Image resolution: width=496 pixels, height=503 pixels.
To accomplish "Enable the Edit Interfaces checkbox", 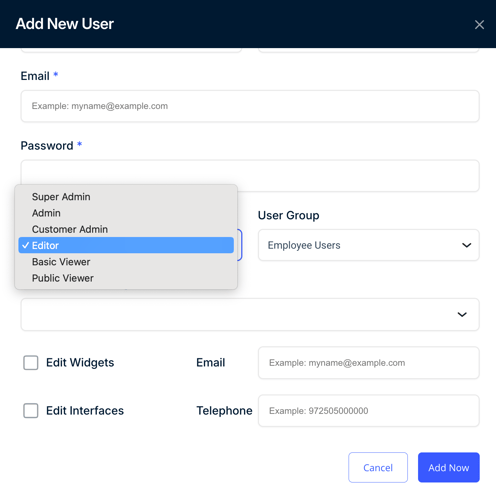I will tap(31, 410).
